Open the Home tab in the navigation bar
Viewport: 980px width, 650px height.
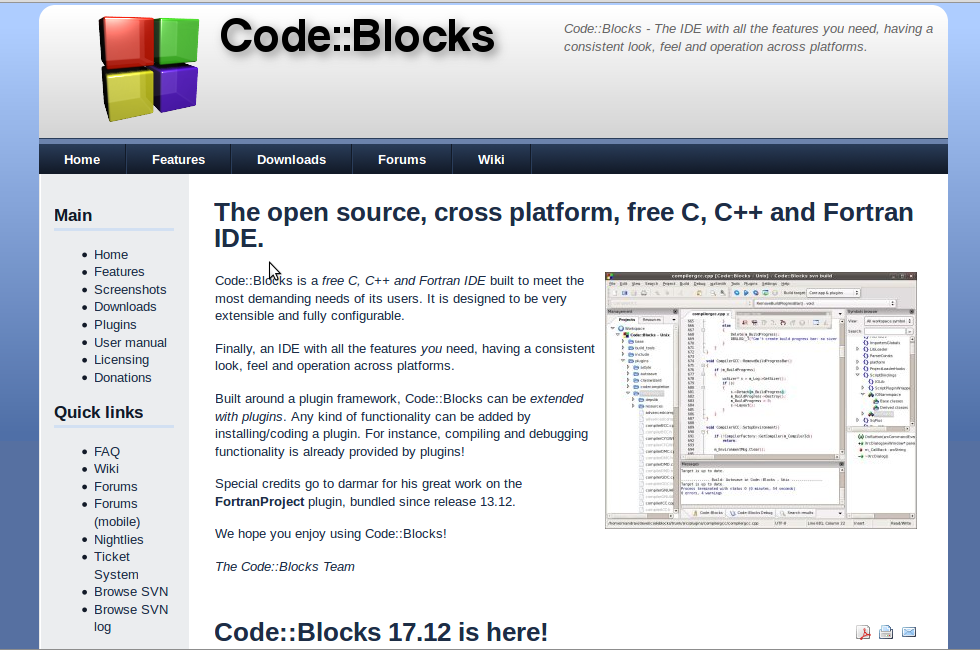[x=82, y=159]
